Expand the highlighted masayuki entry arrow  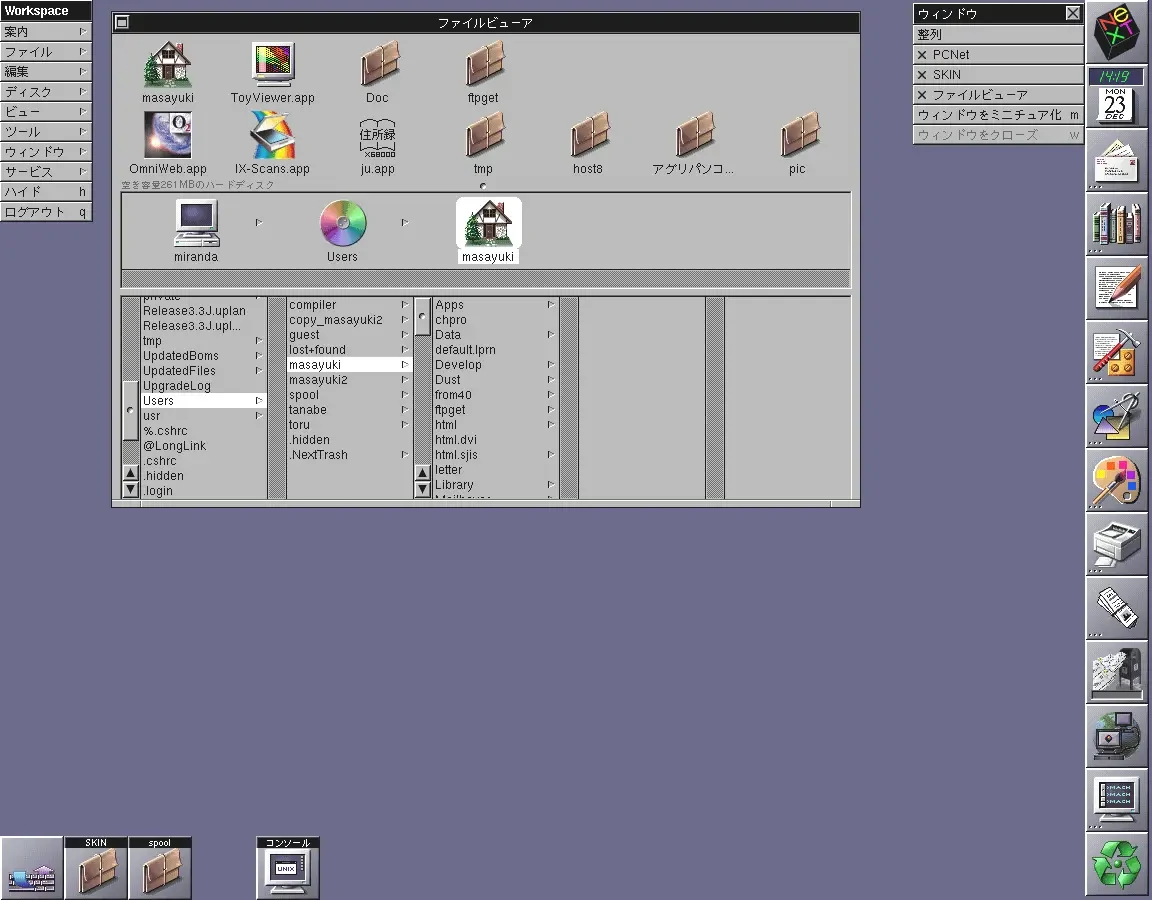pyautogui.click(x=404, y=364)
